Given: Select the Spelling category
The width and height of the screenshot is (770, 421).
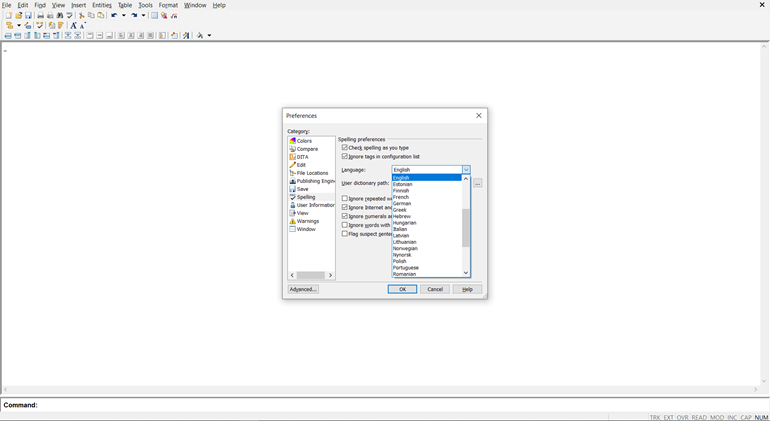Looking at the screenshot, I should pos(305,197).
